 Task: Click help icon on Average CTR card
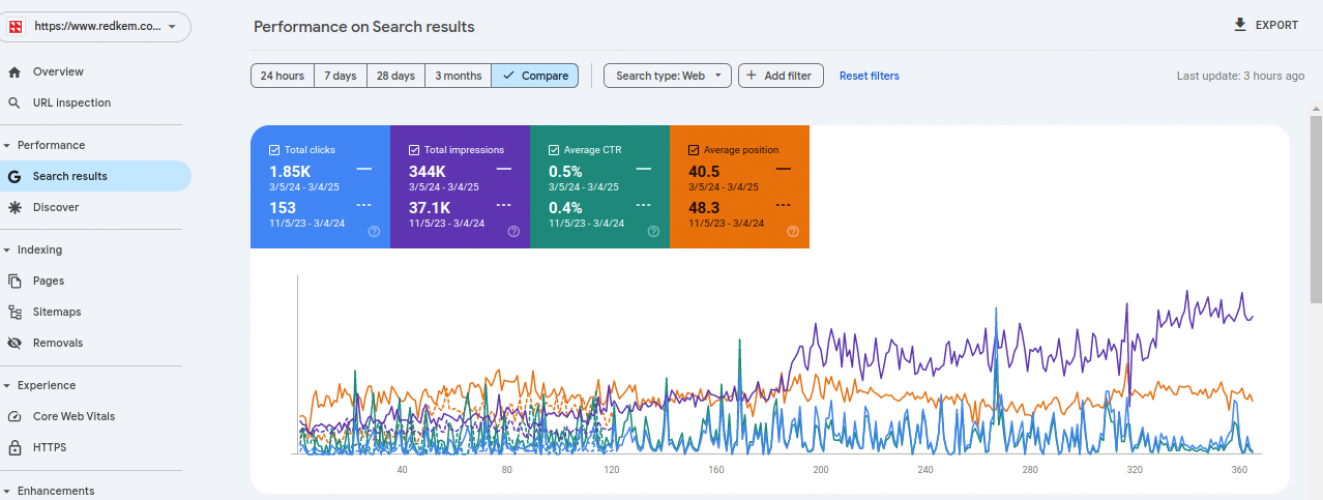click(x=653, y=231)
